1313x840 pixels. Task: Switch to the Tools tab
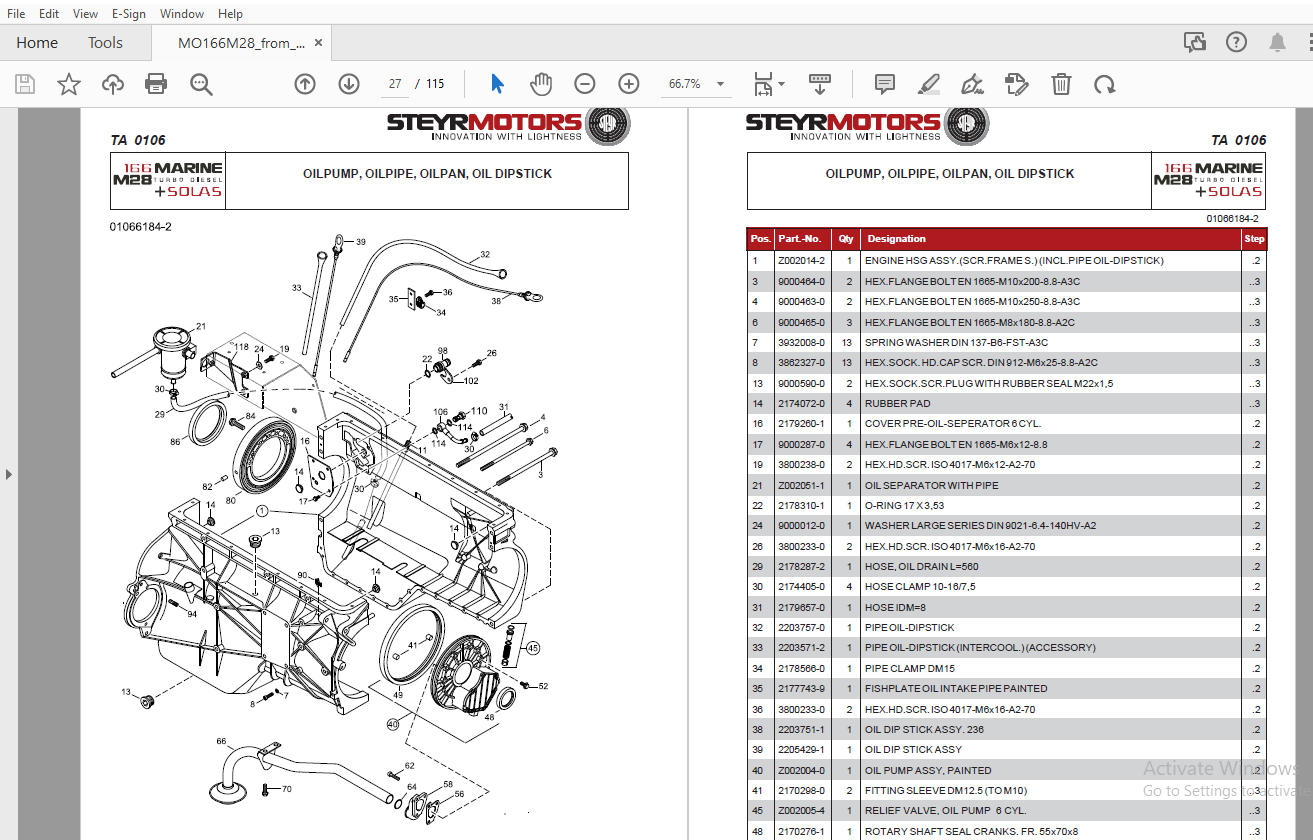click(x=105, y=43)
